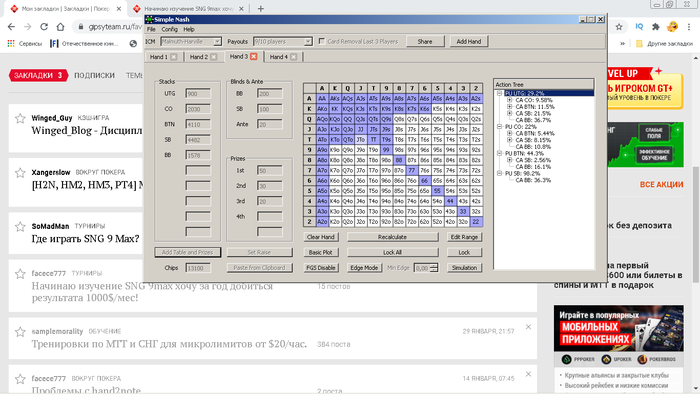The width and height of the screenshot is (700, 394).
Task: Collapse the PU CO: 22% tree node
Action: 500,127
